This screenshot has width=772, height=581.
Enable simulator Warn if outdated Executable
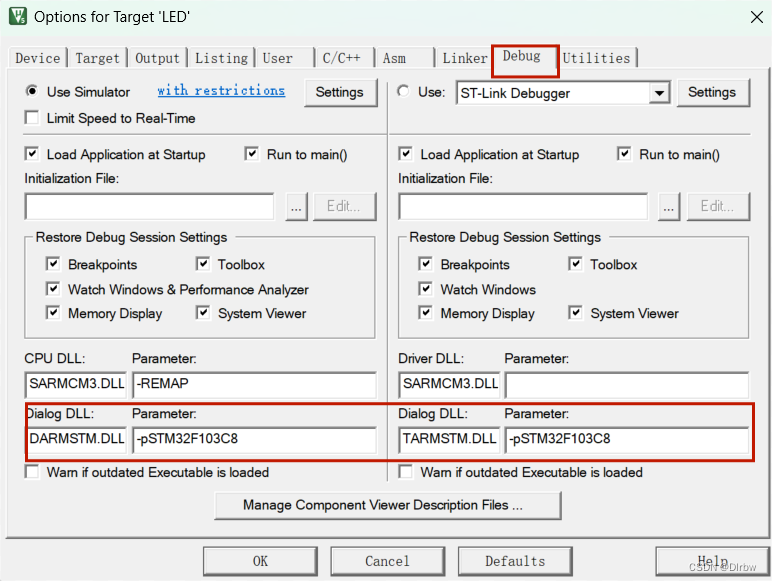[x=32, y=472]
